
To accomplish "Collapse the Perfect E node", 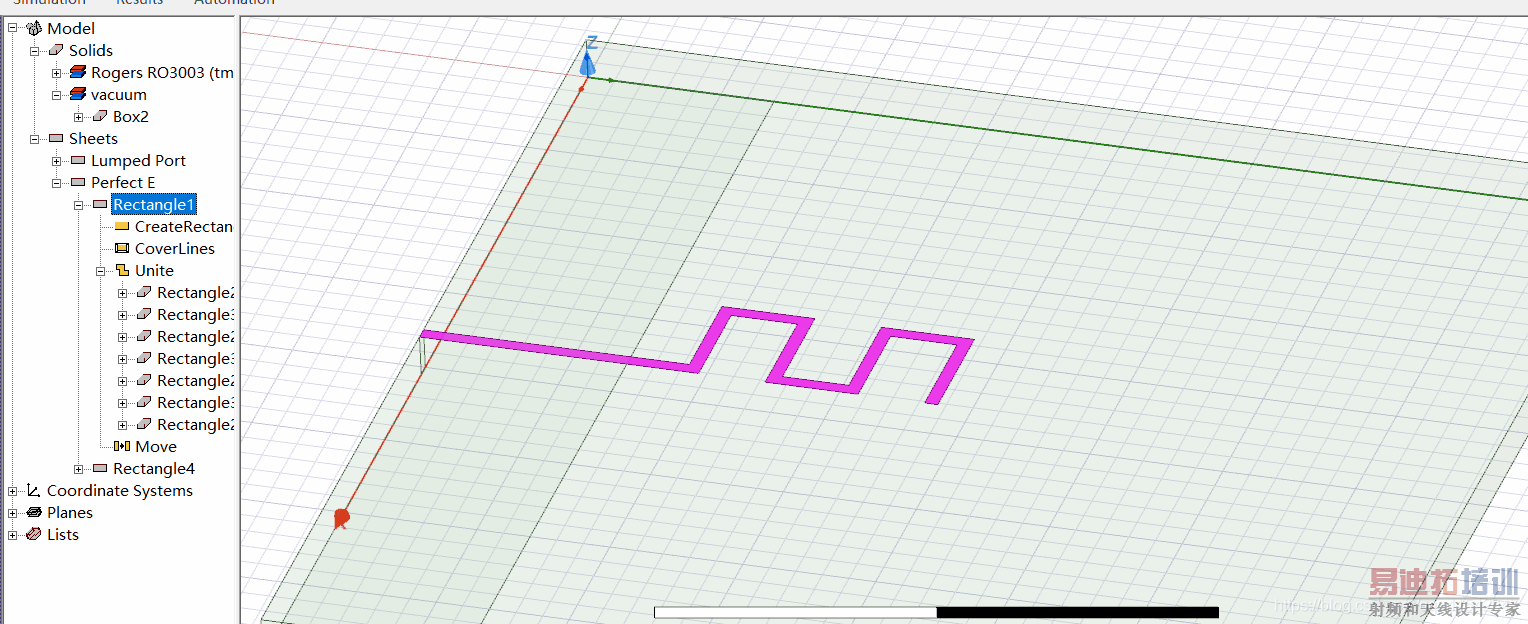I will 57,182.
